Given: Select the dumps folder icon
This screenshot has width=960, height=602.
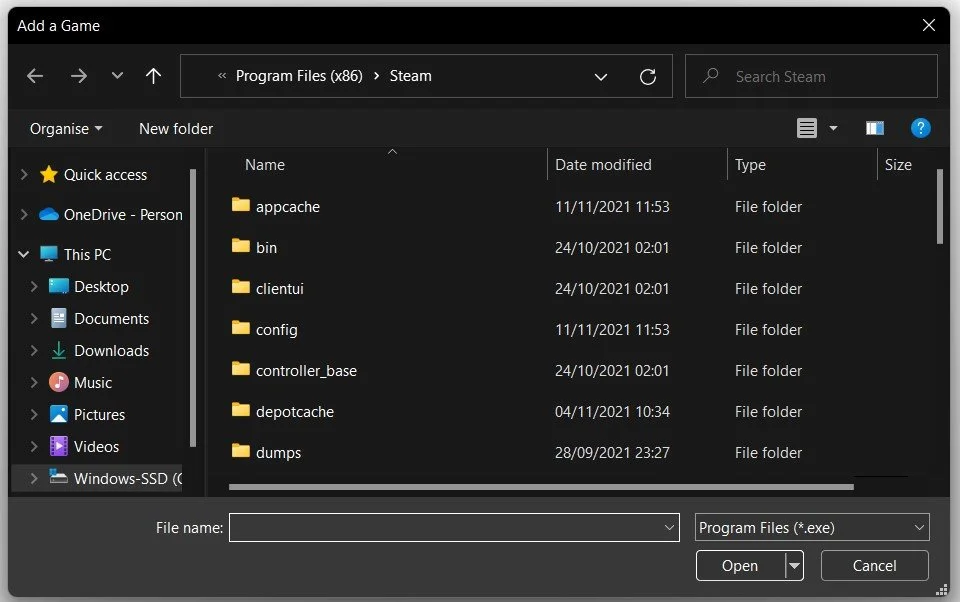Looking at the screenshot, I should click(241, 451).
